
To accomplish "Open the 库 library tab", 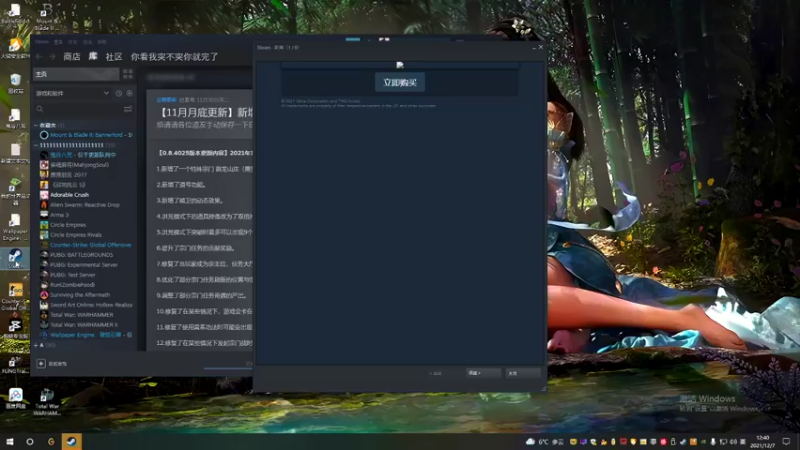I will point(93,56).
